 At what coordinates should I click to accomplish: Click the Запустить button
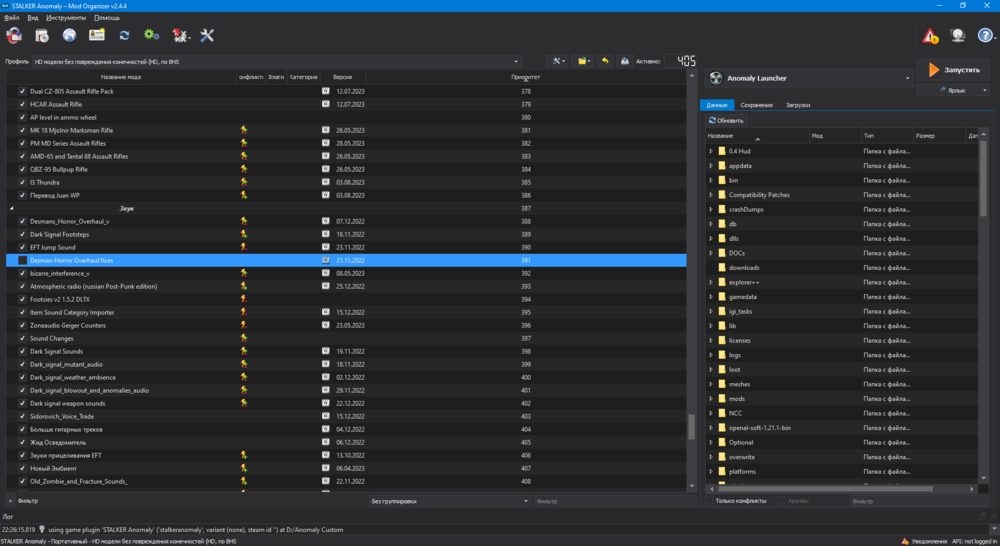coord(953,70)
